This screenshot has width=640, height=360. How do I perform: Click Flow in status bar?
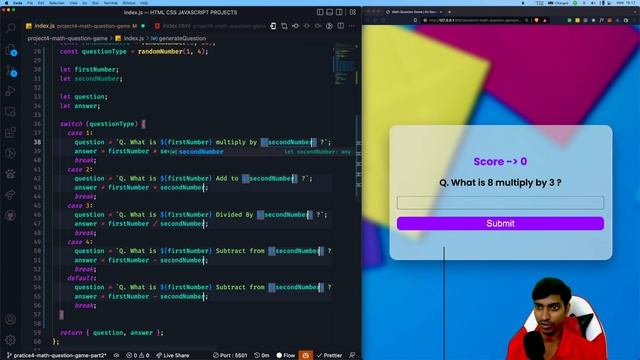(x=286, y=356)
